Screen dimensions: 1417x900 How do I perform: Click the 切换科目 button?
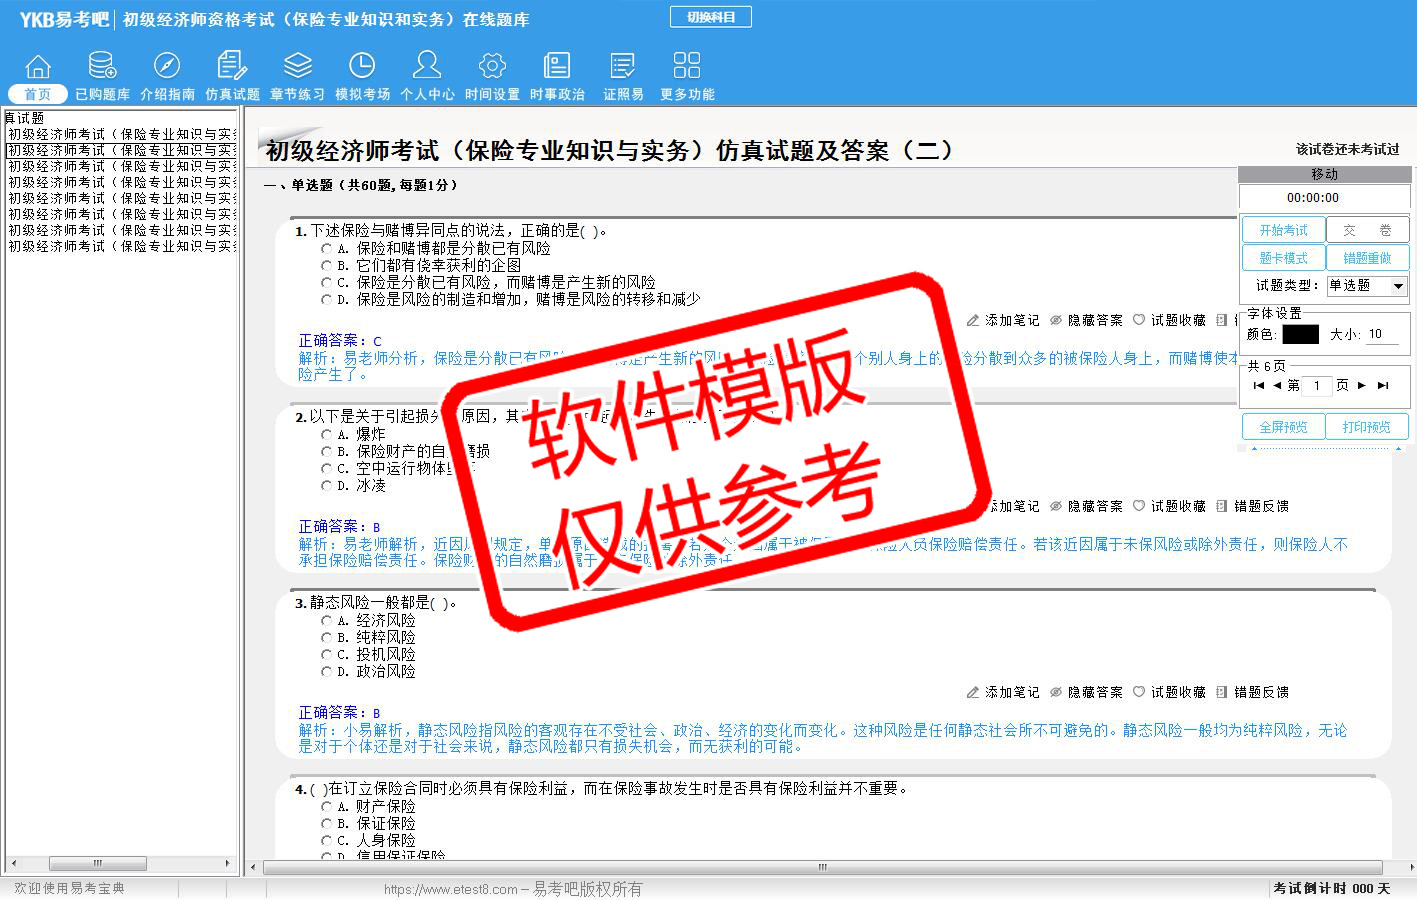point(710,17)
